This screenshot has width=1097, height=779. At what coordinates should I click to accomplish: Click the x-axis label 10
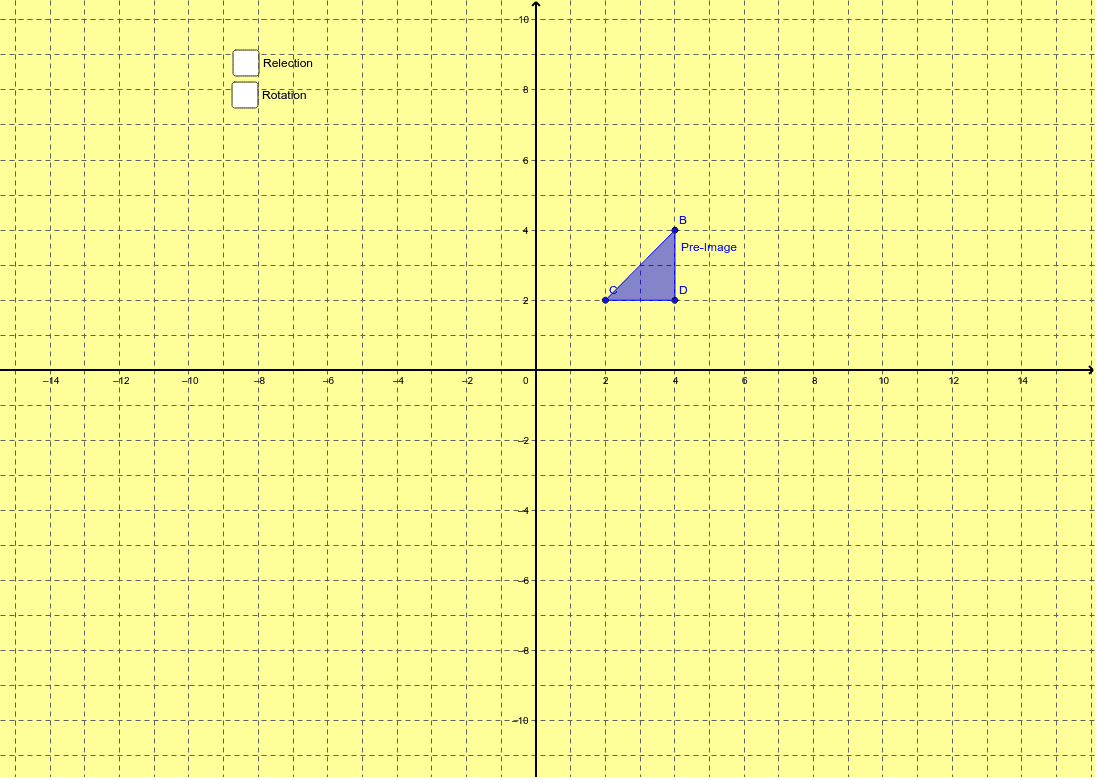[884, 381]
